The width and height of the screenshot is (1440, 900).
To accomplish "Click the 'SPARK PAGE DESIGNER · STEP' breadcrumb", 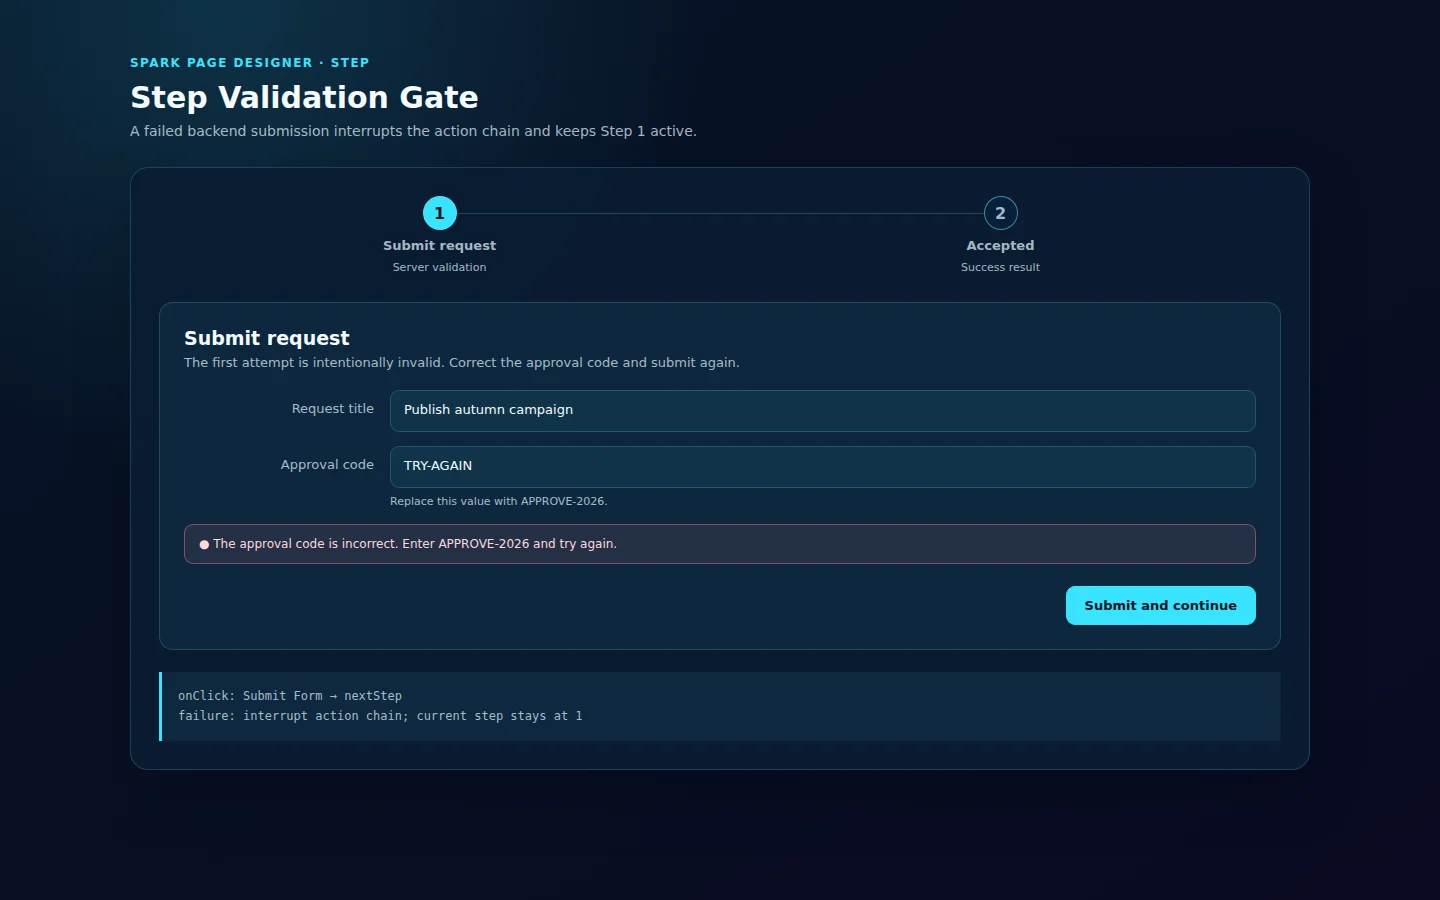I will [x=249, y=62].
